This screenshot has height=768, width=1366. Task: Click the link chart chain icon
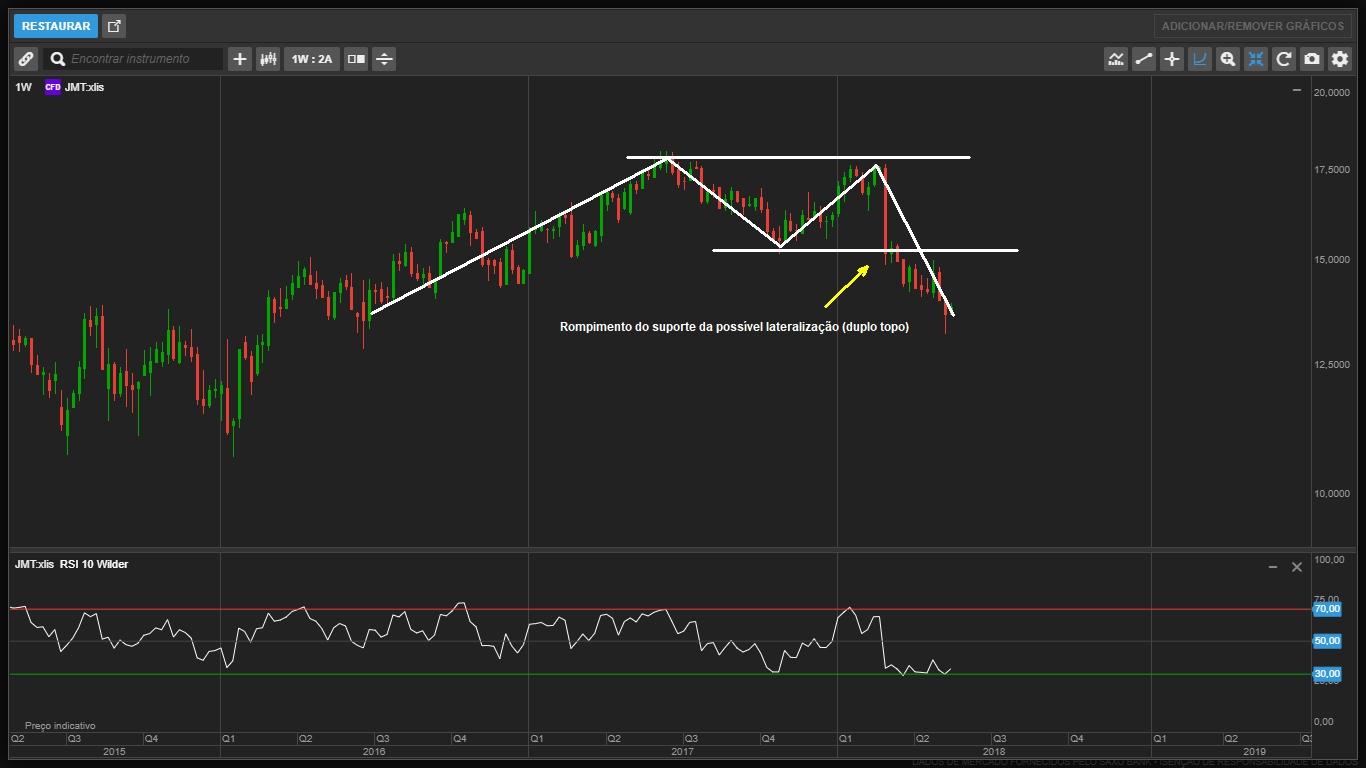(x=26, y=59)
